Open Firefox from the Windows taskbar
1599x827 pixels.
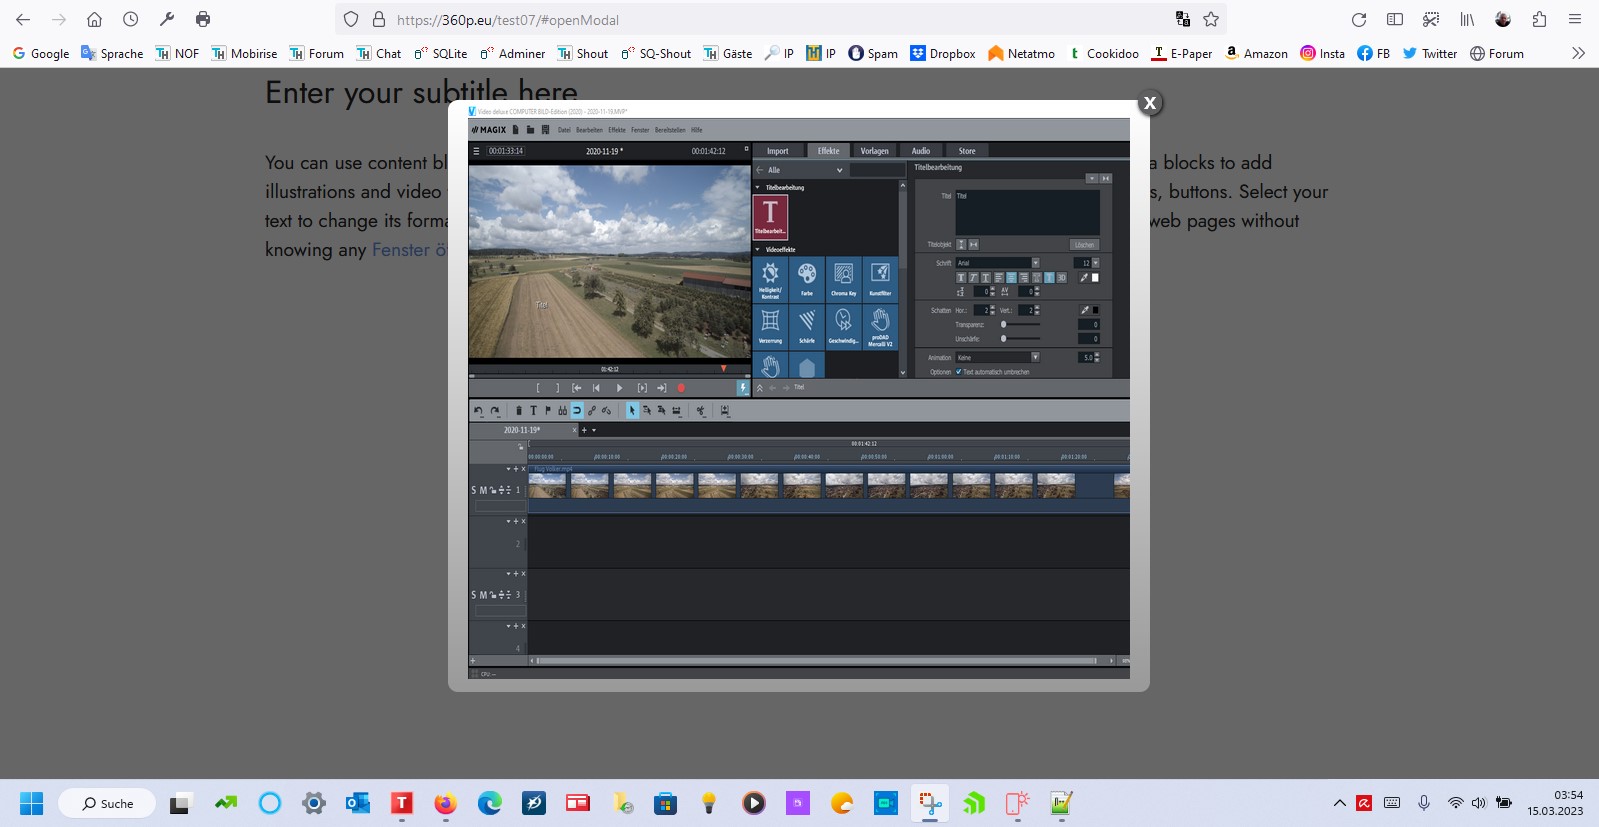(x=445, y=803)
